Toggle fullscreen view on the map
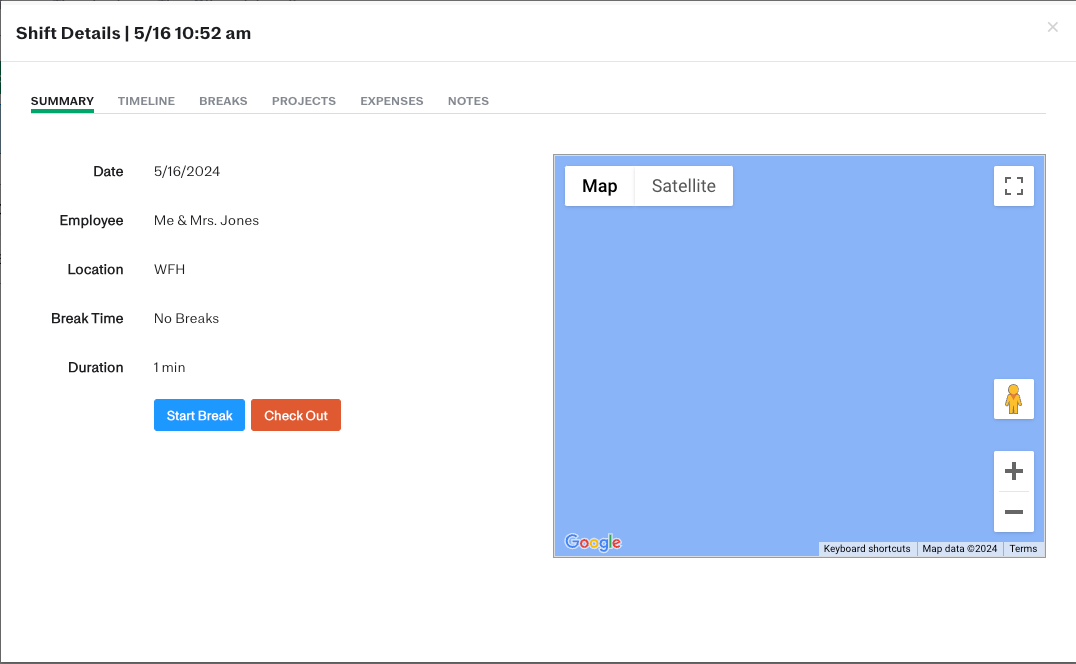This screenshot has width=1076, height=664. pyautogui.click(x=1013, y=186)
